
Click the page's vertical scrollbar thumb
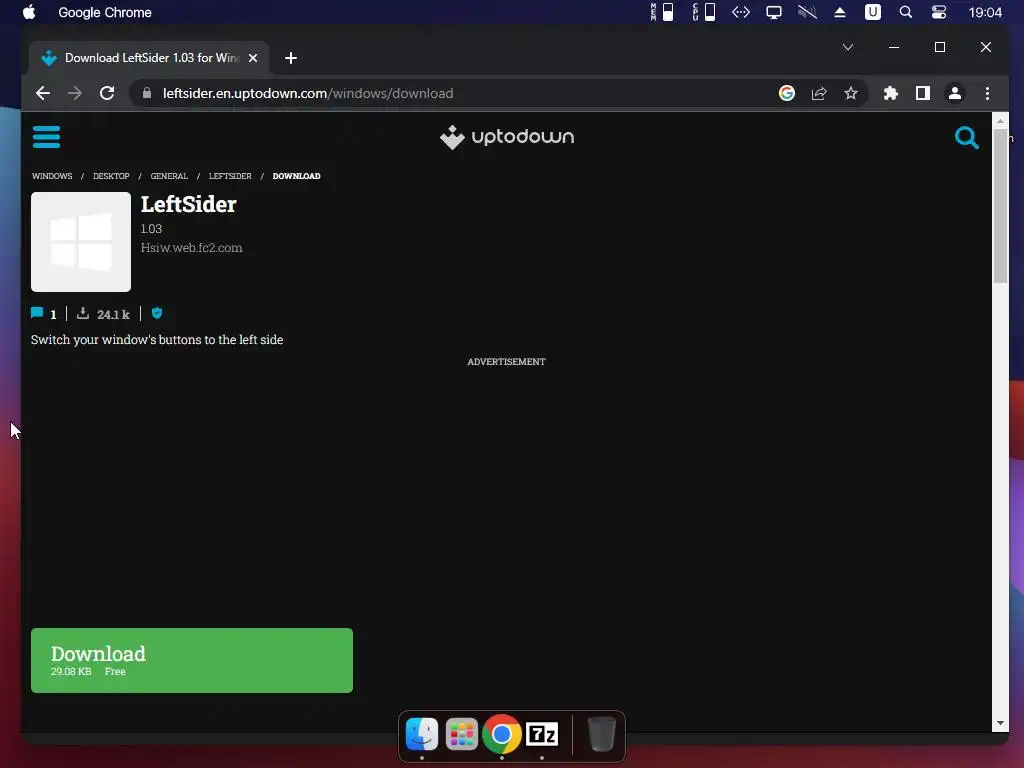coord(1000,206)
